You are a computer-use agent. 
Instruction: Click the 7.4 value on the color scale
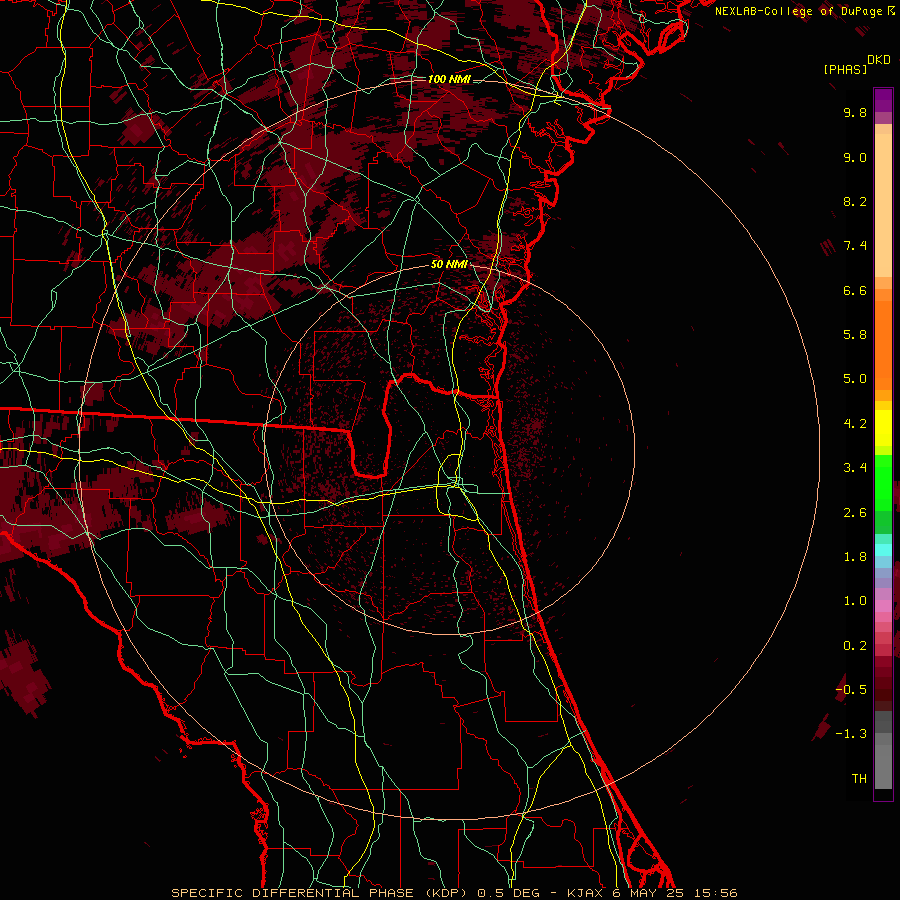[x=855, y=246]
